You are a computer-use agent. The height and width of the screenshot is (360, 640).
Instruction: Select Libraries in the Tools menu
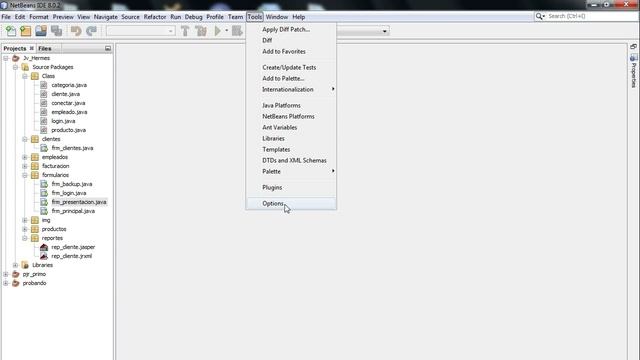(291, 138)
